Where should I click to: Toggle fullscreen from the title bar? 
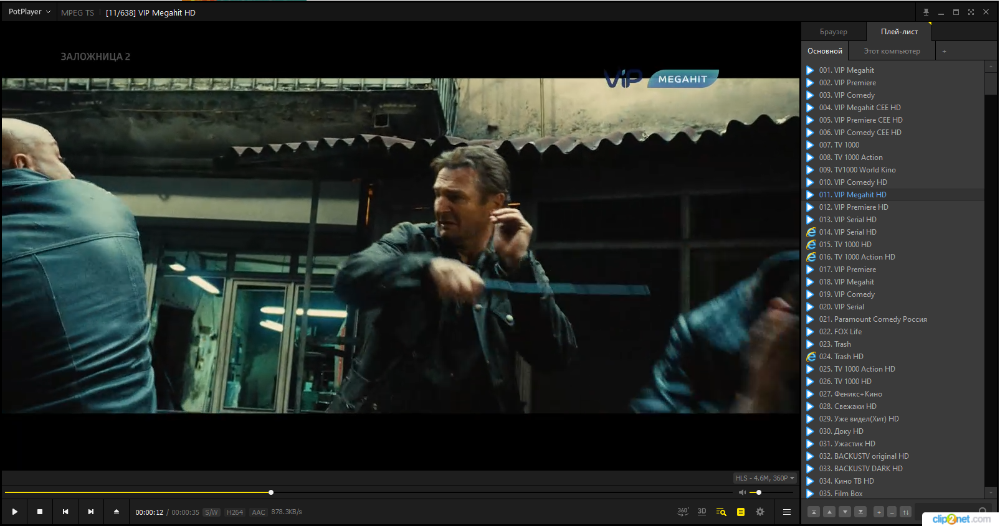971,12
